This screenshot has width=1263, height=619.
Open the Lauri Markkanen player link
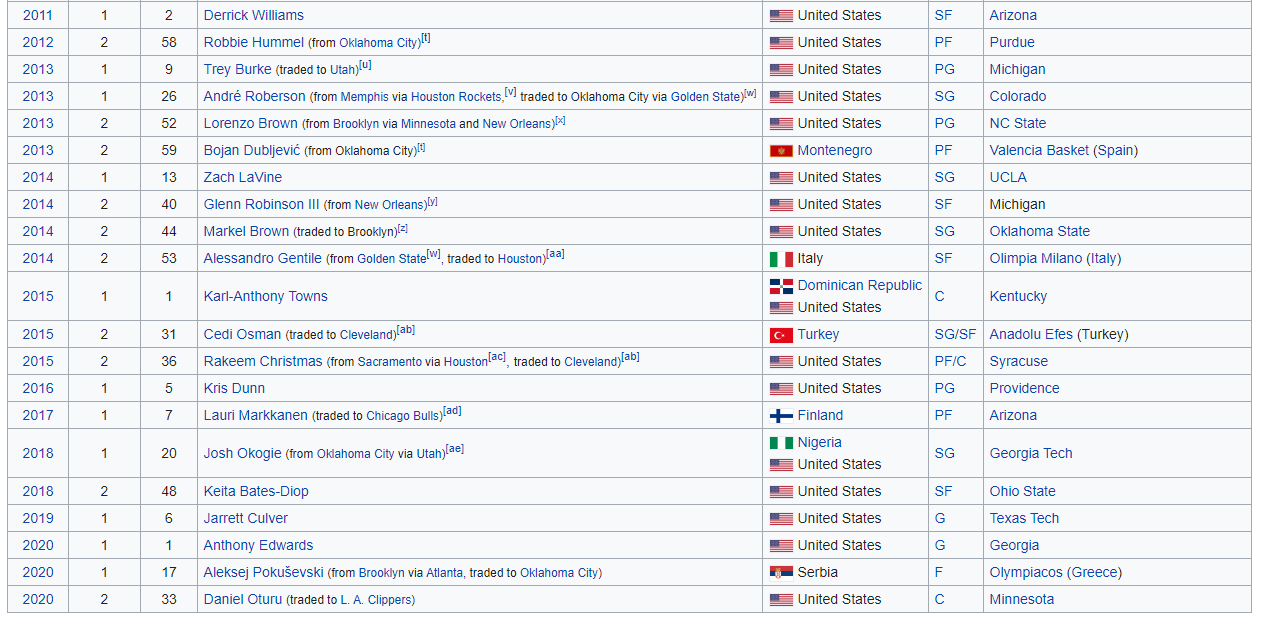pyautogui.click(x=256, y=415)
